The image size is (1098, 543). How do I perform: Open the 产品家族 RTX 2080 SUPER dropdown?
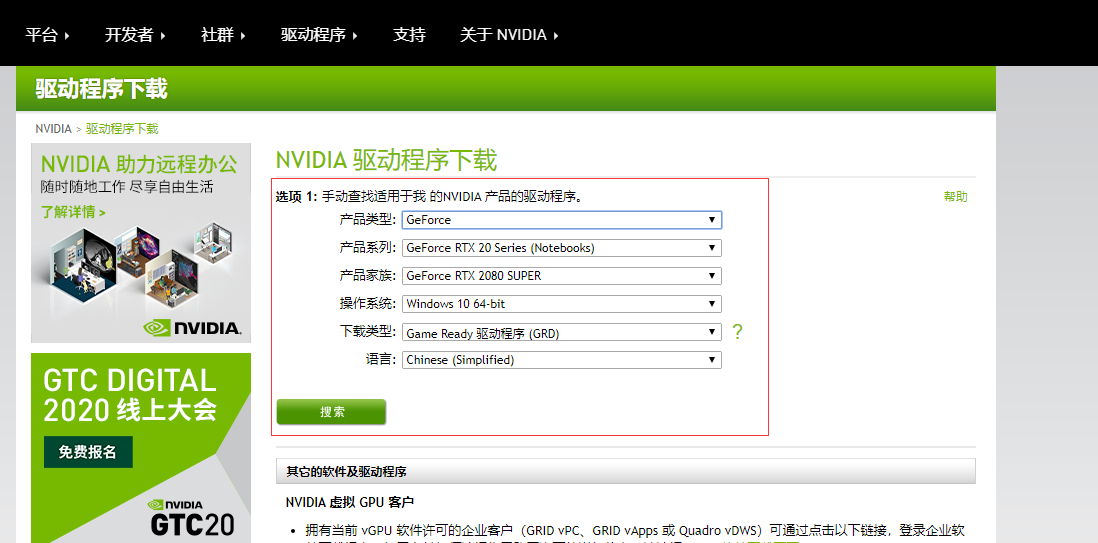[x=561, y=276]
